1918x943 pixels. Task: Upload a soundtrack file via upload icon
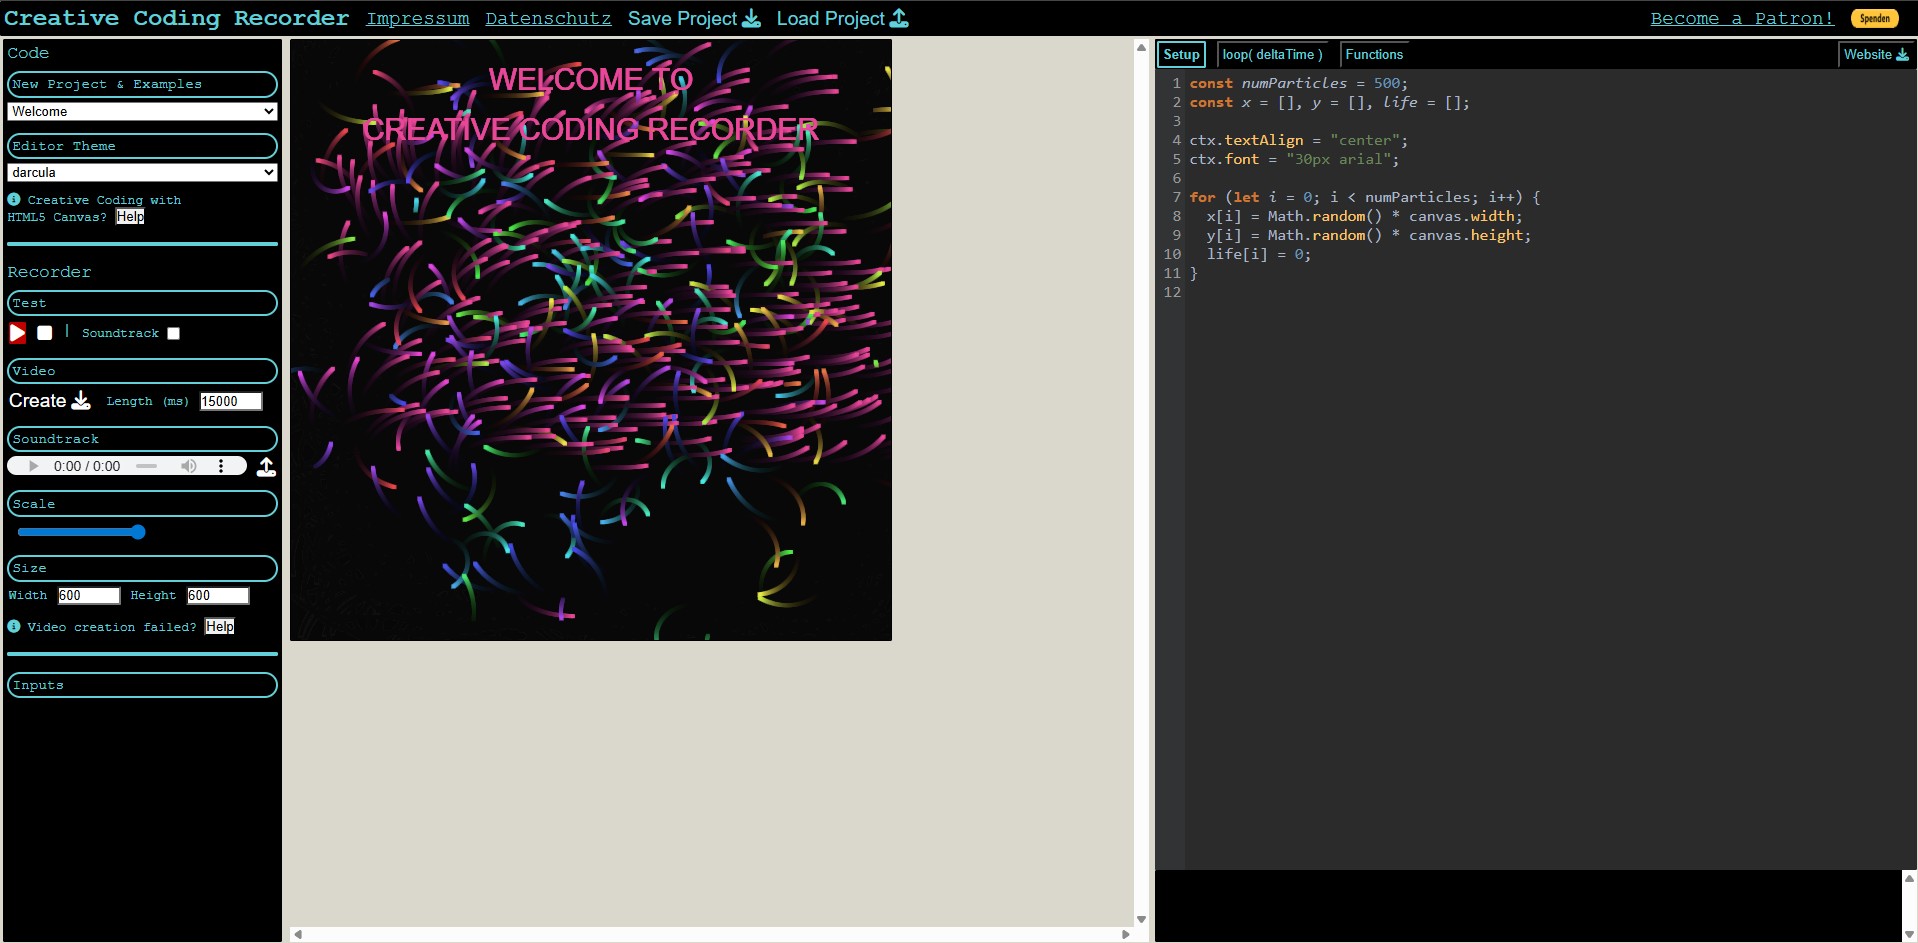[266, 466]
